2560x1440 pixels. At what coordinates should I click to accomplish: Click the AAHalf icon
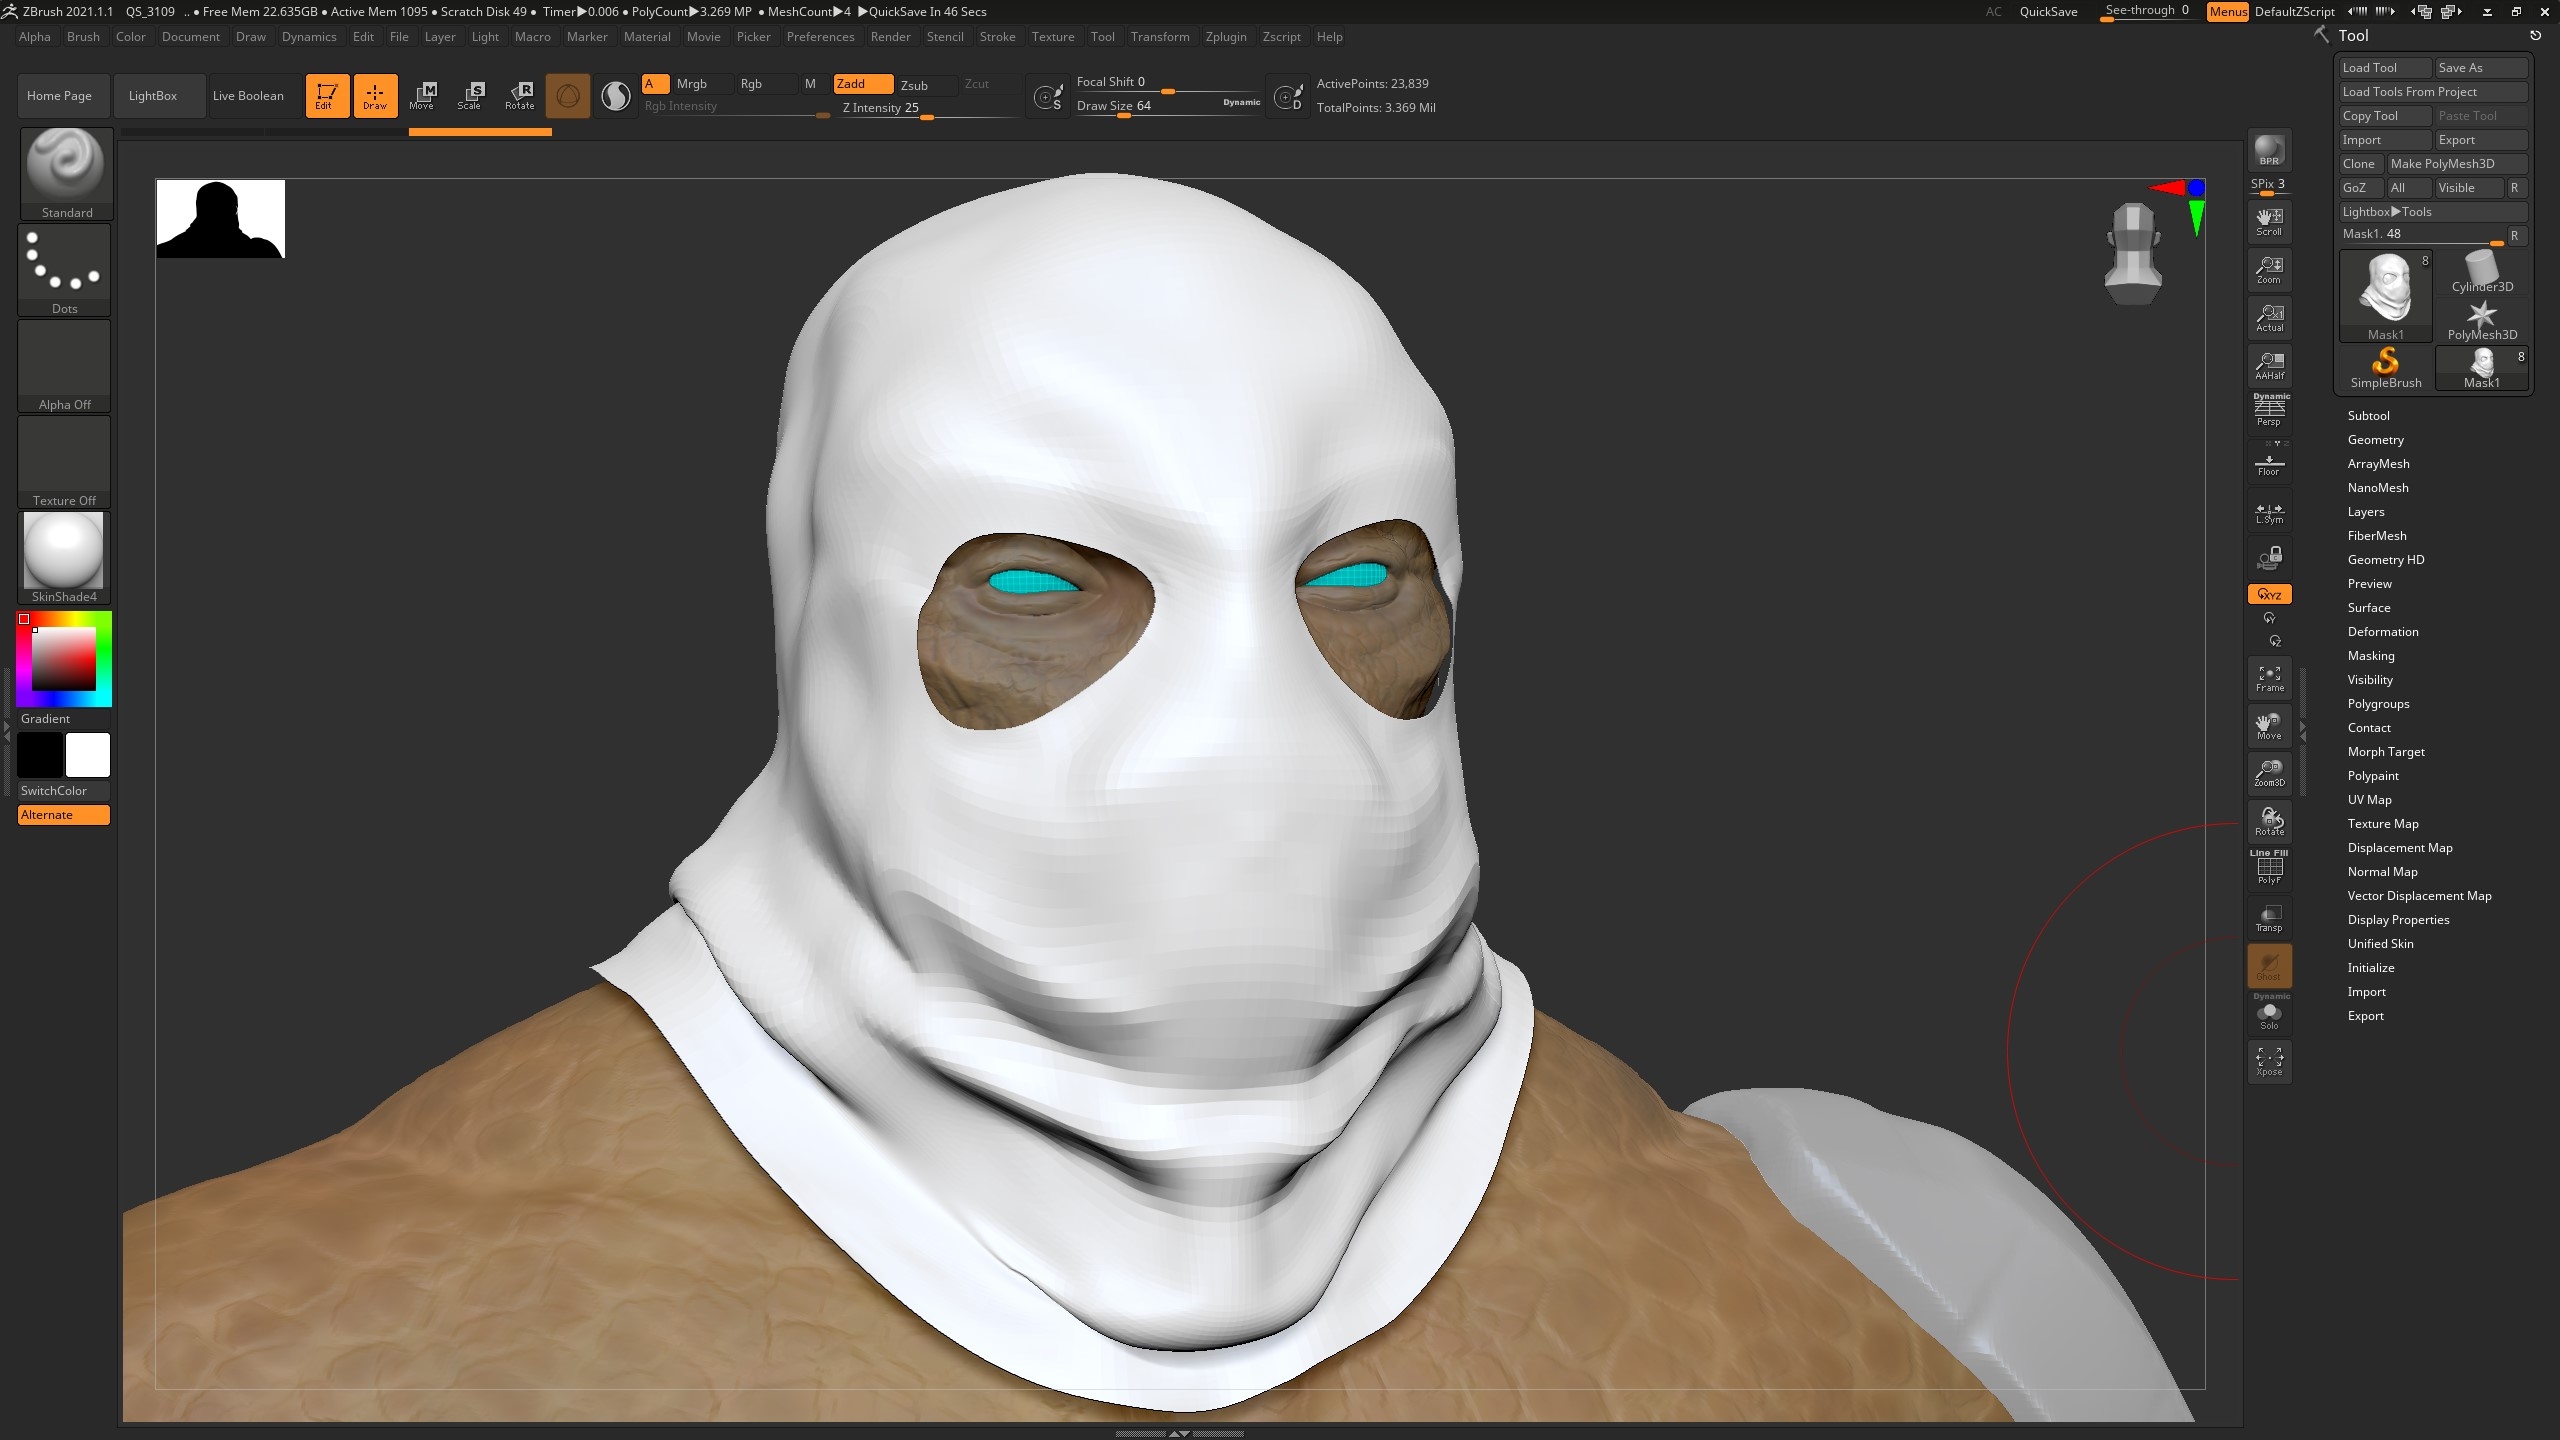coord(2270,366)
